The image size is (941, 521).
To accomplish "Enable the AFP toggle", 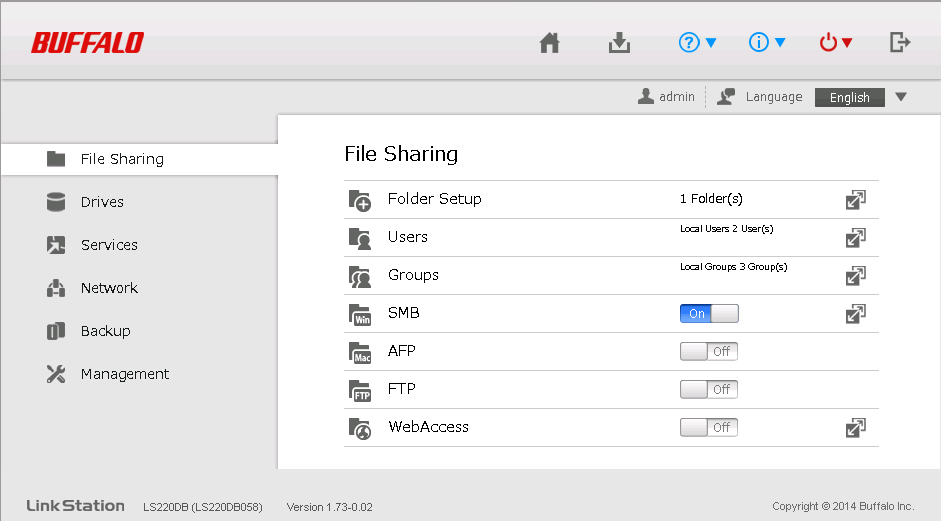I will (708, 352).
